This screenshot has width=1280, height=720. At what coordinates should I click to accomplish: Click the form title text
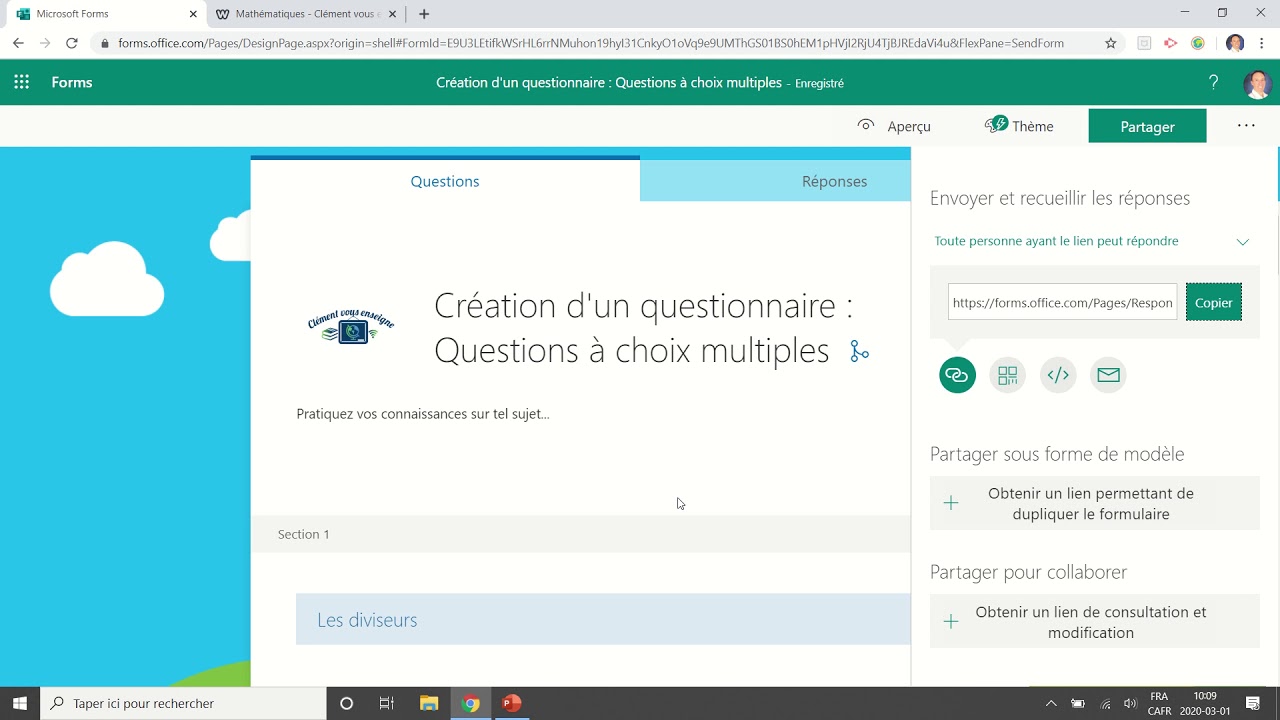[x=644, y=327]
